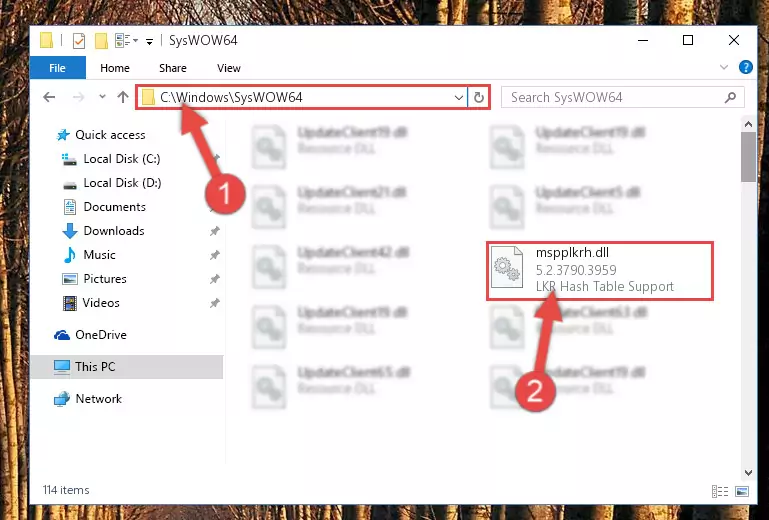
Task: Maximize the SysWOW64 window
Action: [x=688, y=40]
